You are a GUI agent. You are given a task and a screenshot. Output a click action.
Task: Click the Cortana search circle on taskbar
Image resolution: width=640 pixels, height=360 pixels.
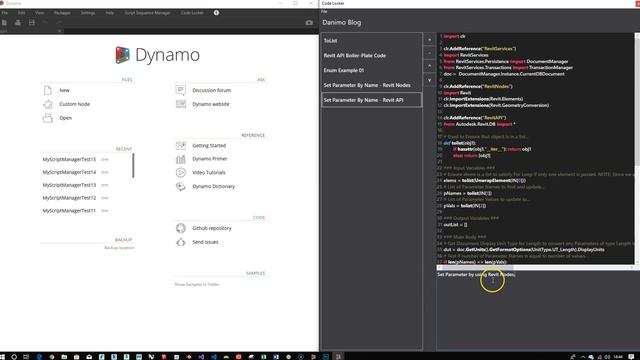point(14,357)
